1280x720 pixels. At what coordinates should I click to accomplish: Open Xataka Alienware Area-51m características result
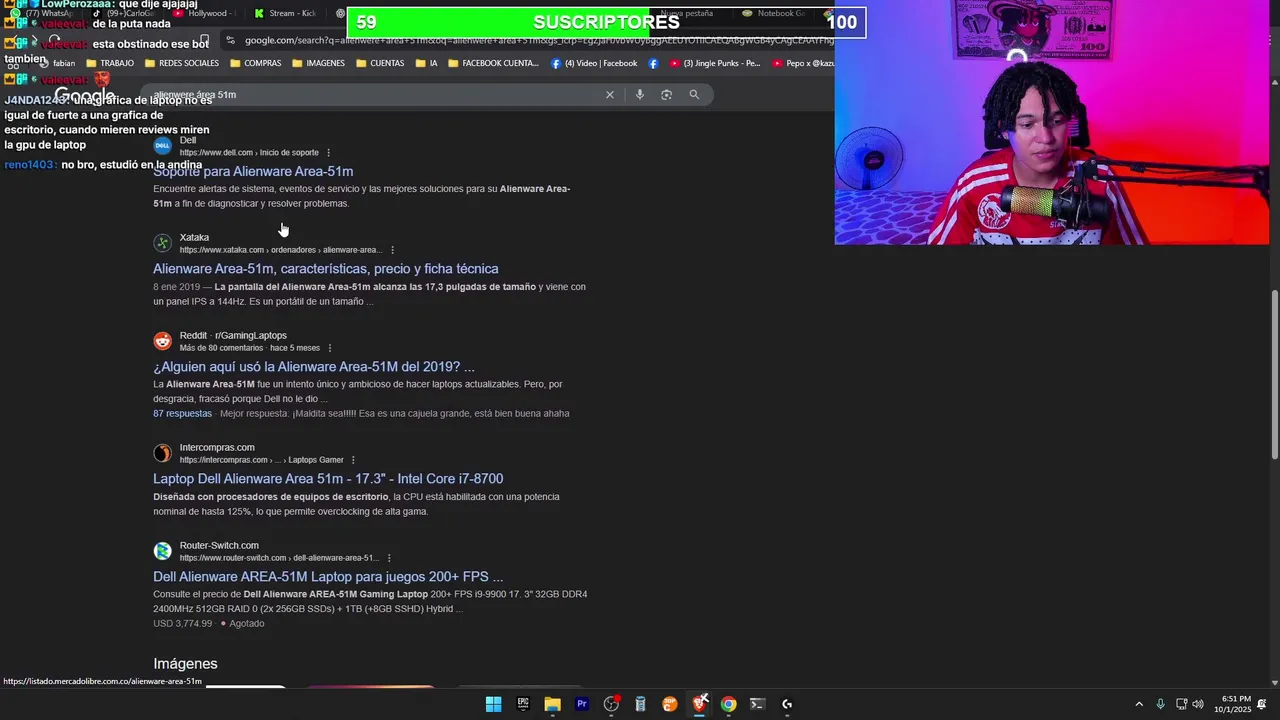(326, 269)
